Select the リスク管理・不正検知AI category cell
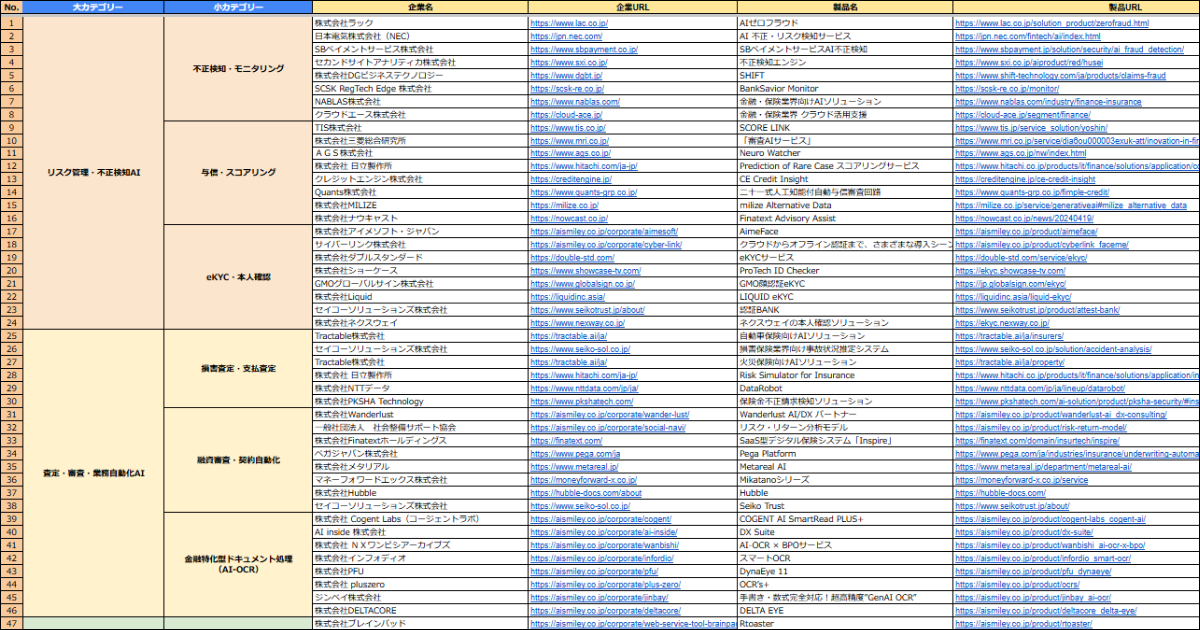Image resolution: width=1200 pixels, height=630 pixels. [x=93, y=172]
